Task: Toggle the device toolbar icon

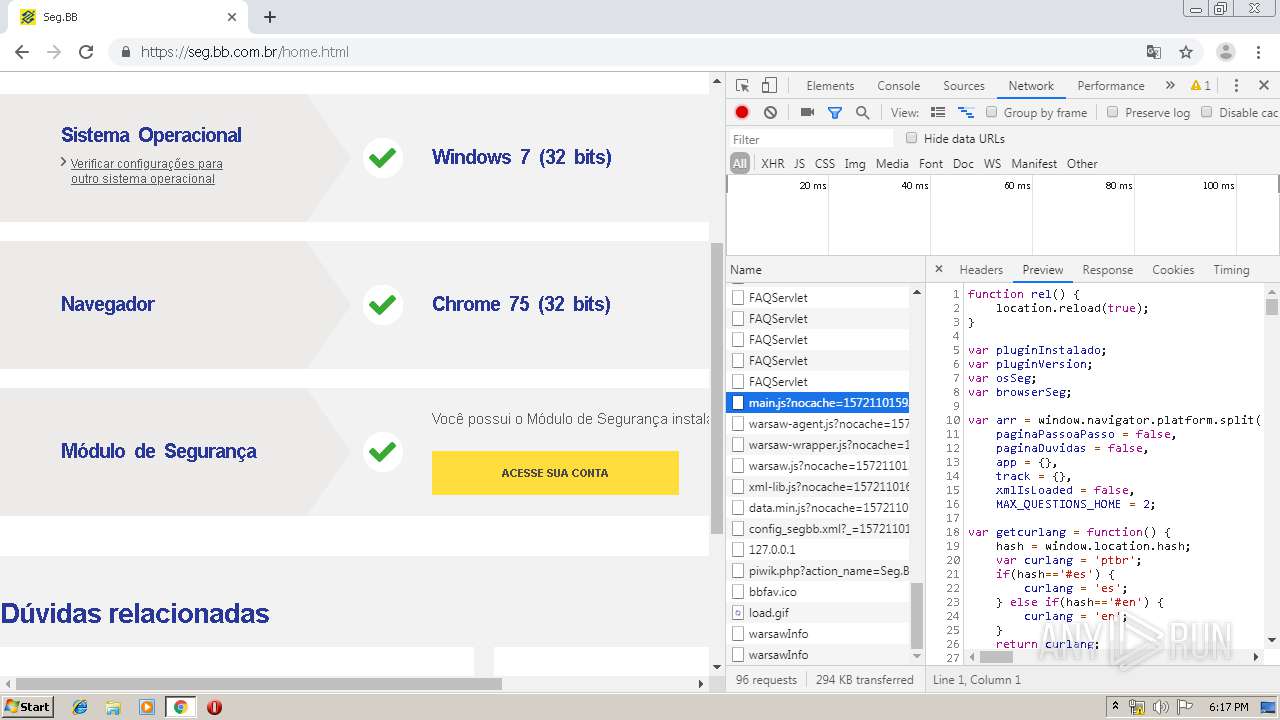Action: (769, 86)
